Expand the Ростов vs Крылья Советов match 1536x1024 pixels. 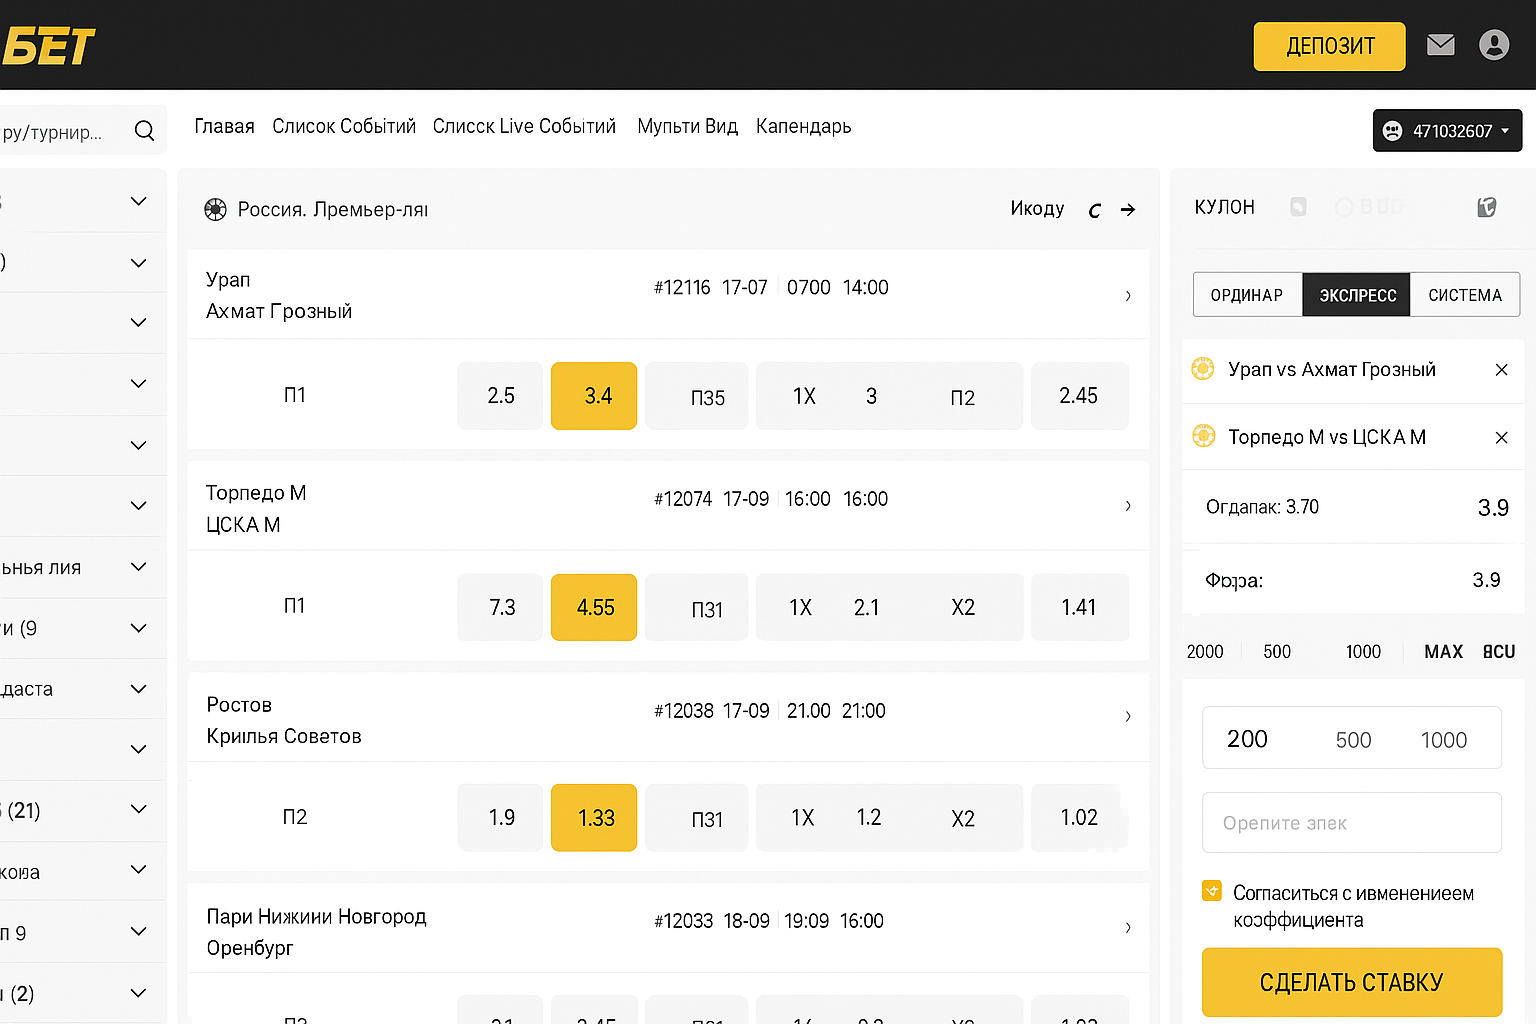(x=1128, y=716)
